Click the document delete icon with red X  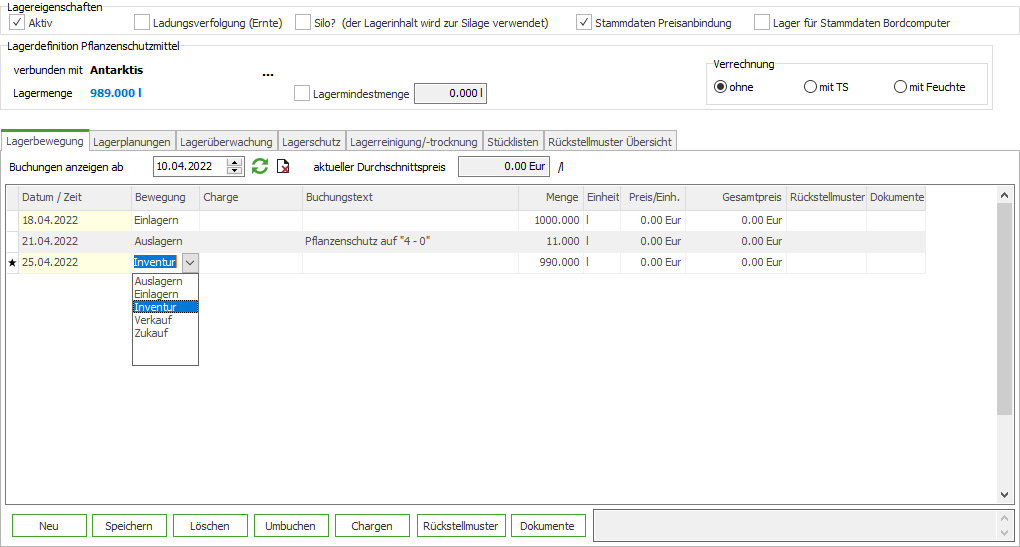[283, 167]
